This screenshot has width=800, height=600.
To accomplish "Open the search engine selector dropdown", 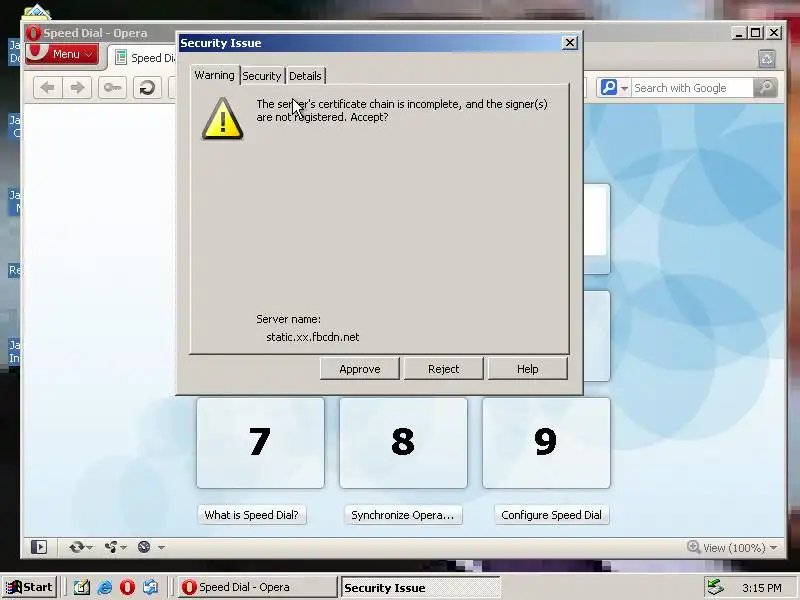I will click(x=614, y=88).
